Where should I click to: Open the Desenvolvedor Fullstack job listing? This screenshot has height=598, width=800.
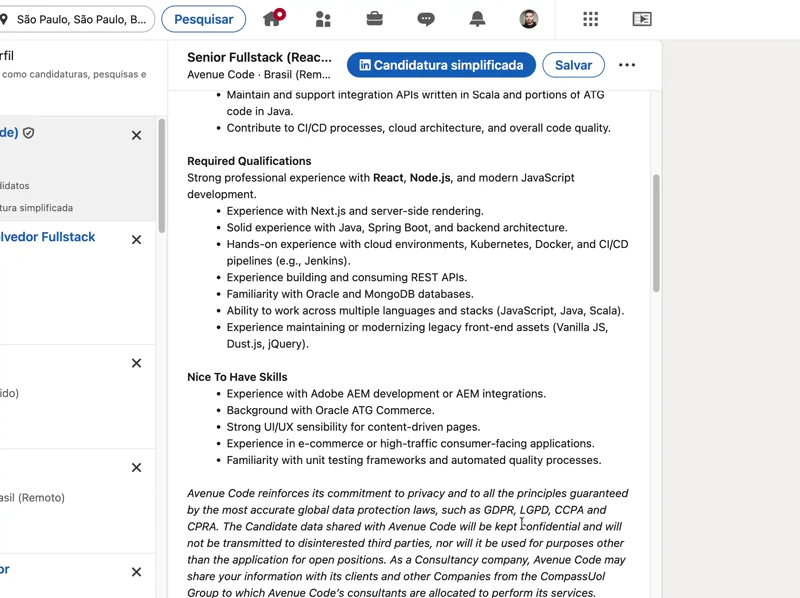click(x=48, y=237)
